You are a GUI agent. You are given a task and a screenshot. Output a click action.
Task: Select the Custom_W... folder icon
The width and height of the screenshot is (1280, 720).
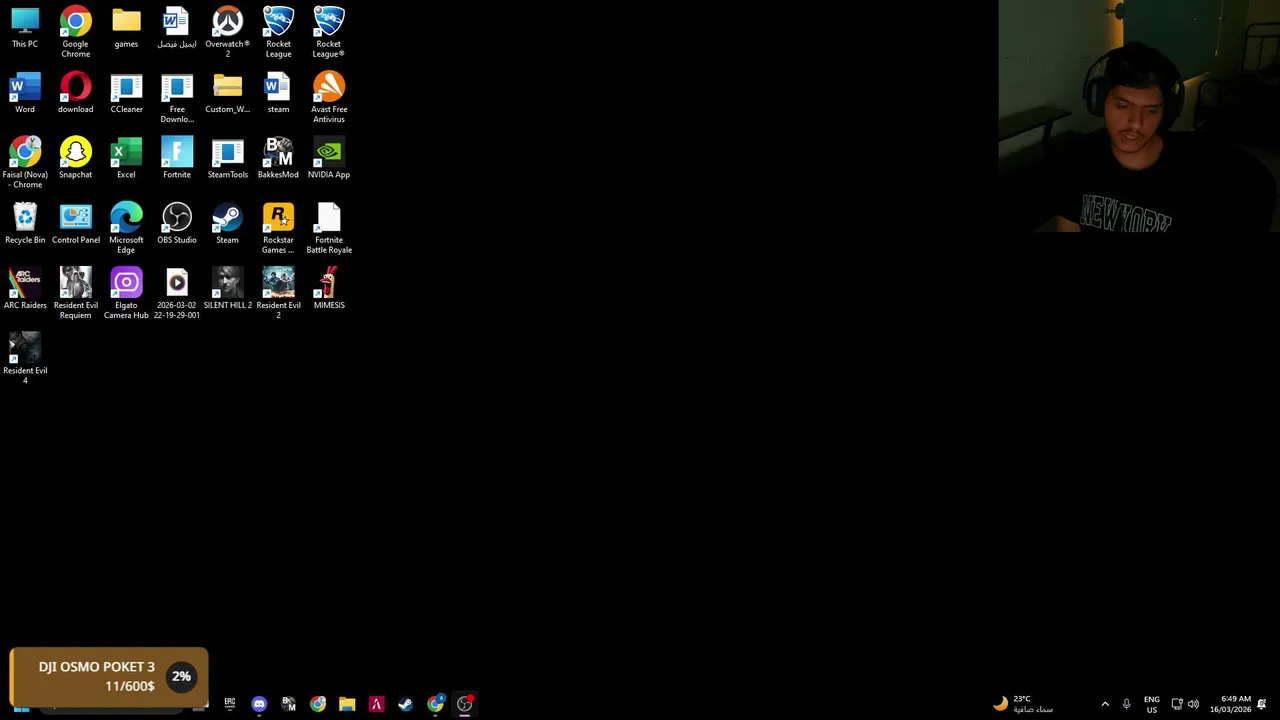pos(227,93)
